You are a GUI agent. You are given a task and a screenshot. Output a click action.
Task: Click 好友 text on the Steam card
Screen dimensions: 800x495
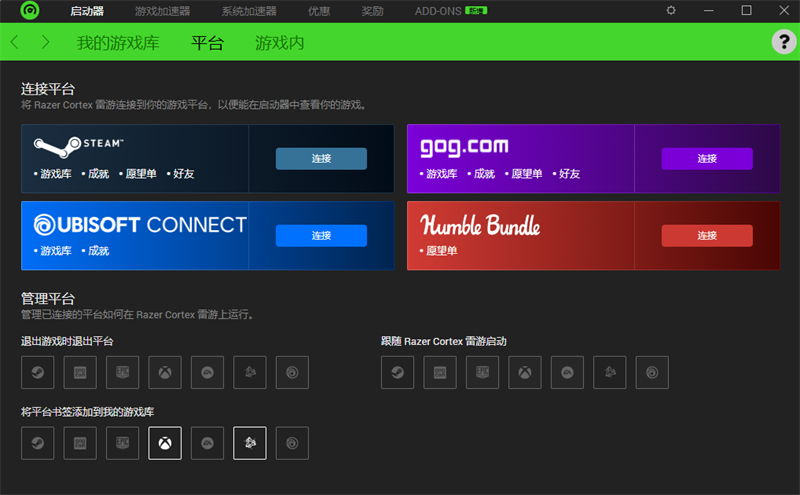tap(184, 174)
